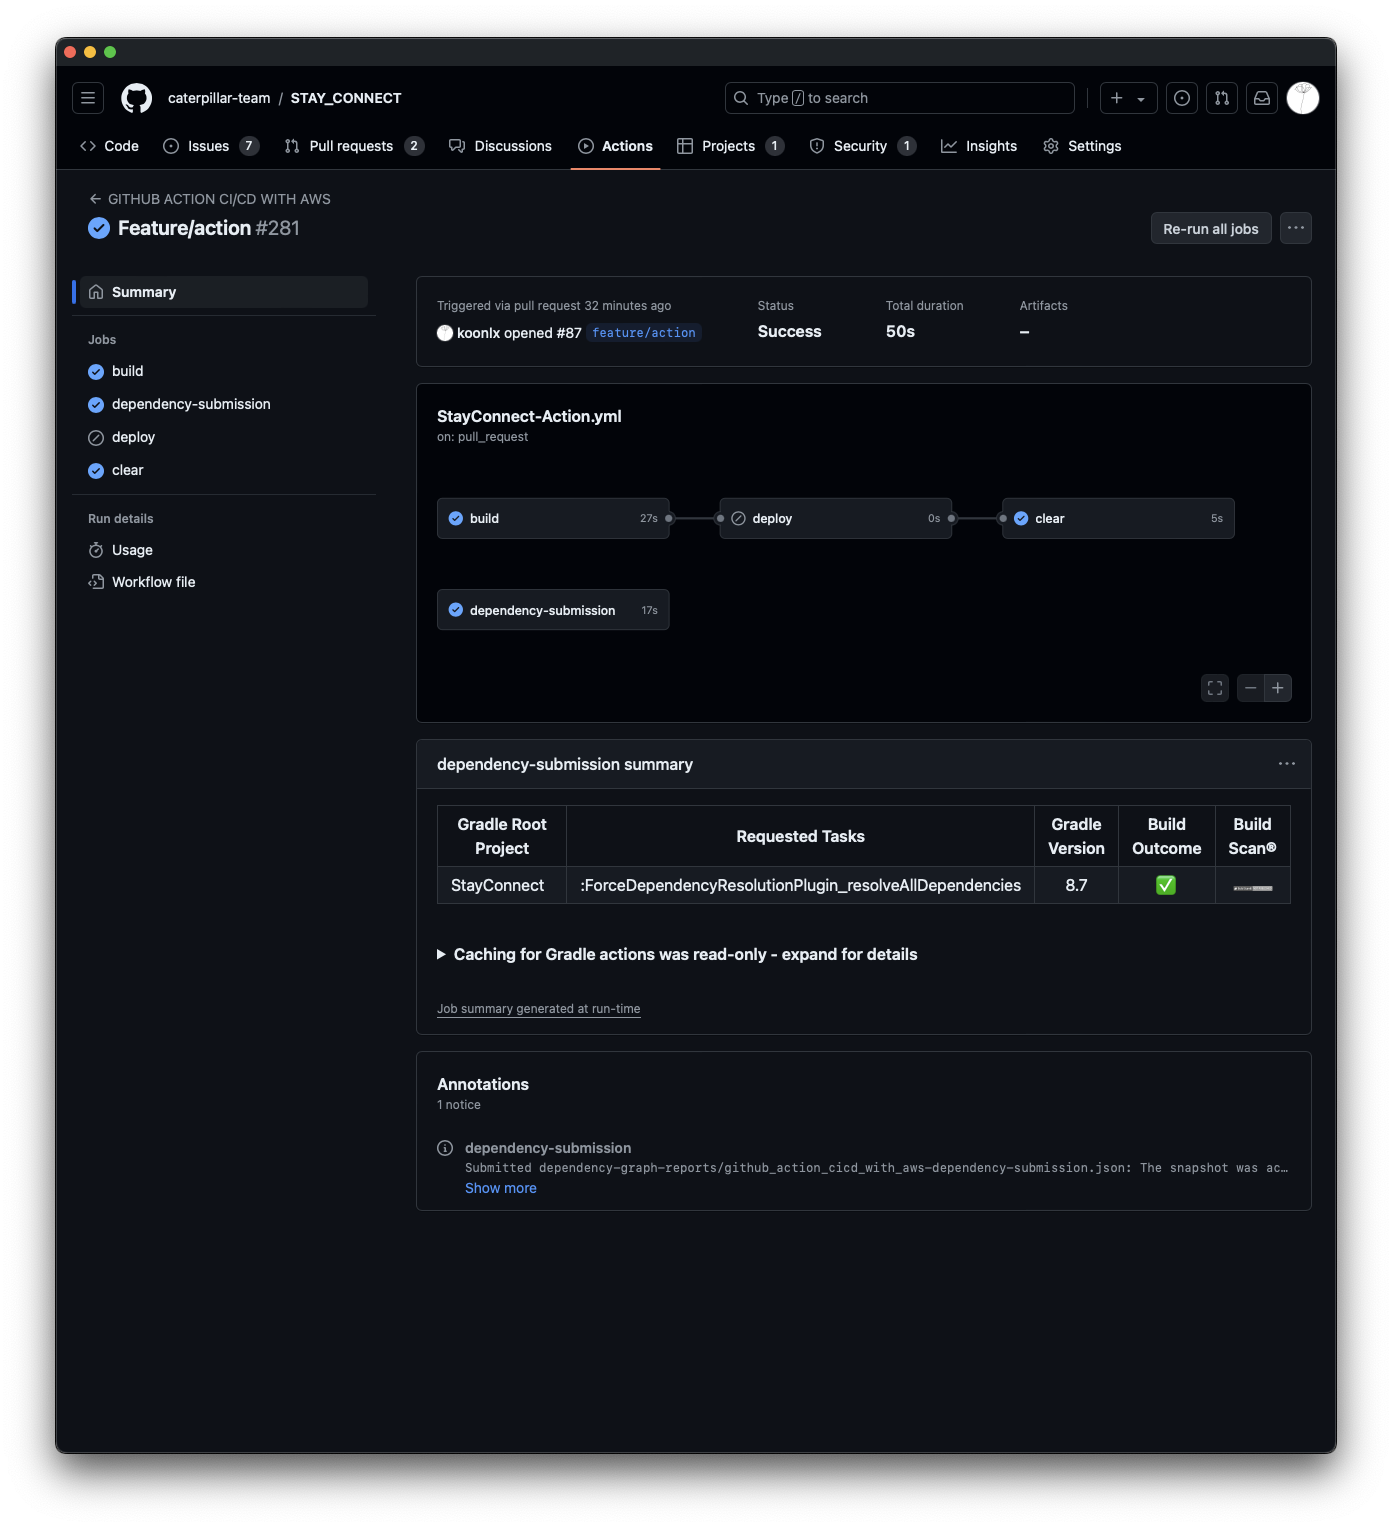
Task: Click the 50s total duration value
Action: pos(900,332)
